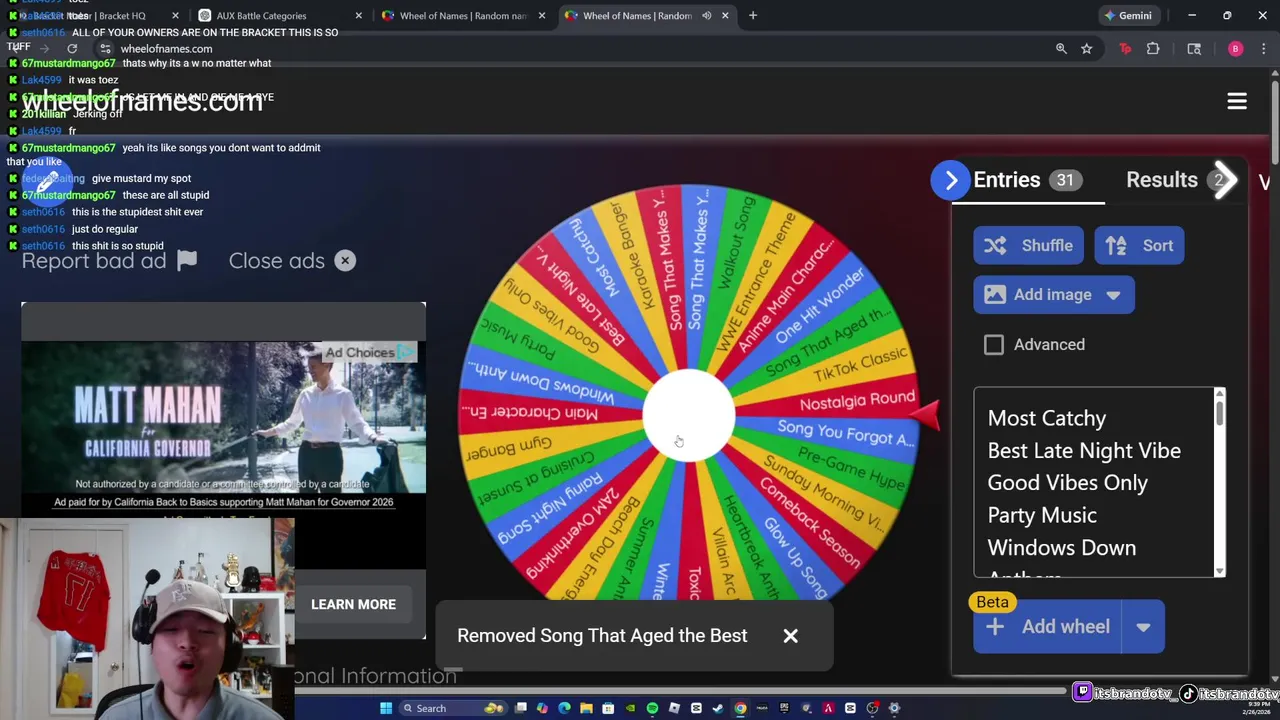
Task: Open File Explorer from the taskbar
Action: click(586, 708)
